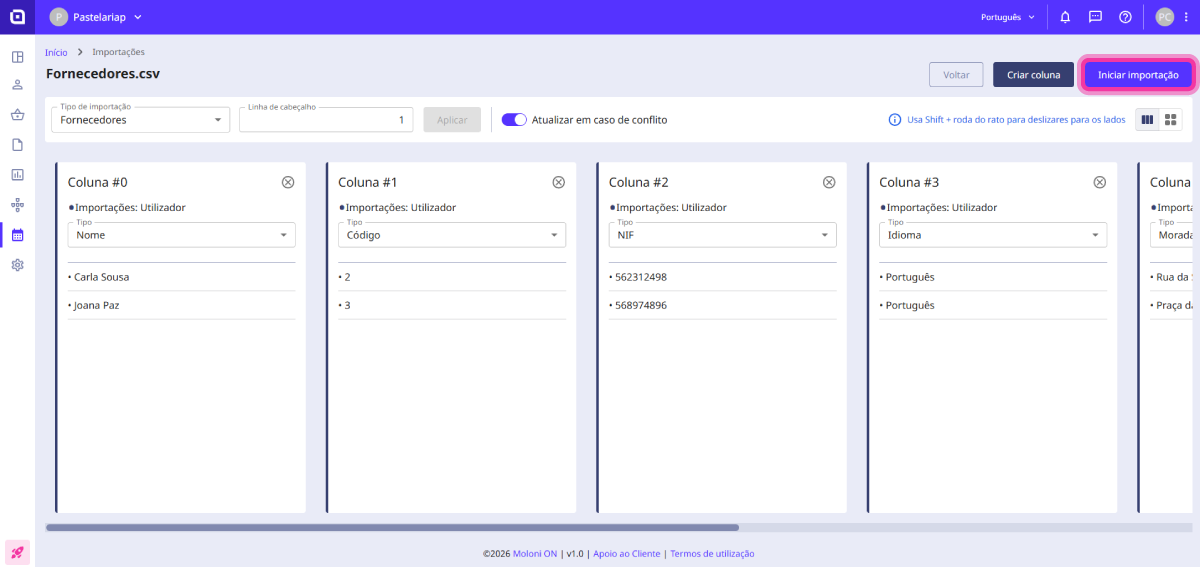Click code value 2 in Coluna #1
The width and height of the screenshot is (1200, 567).
point(347,277)
